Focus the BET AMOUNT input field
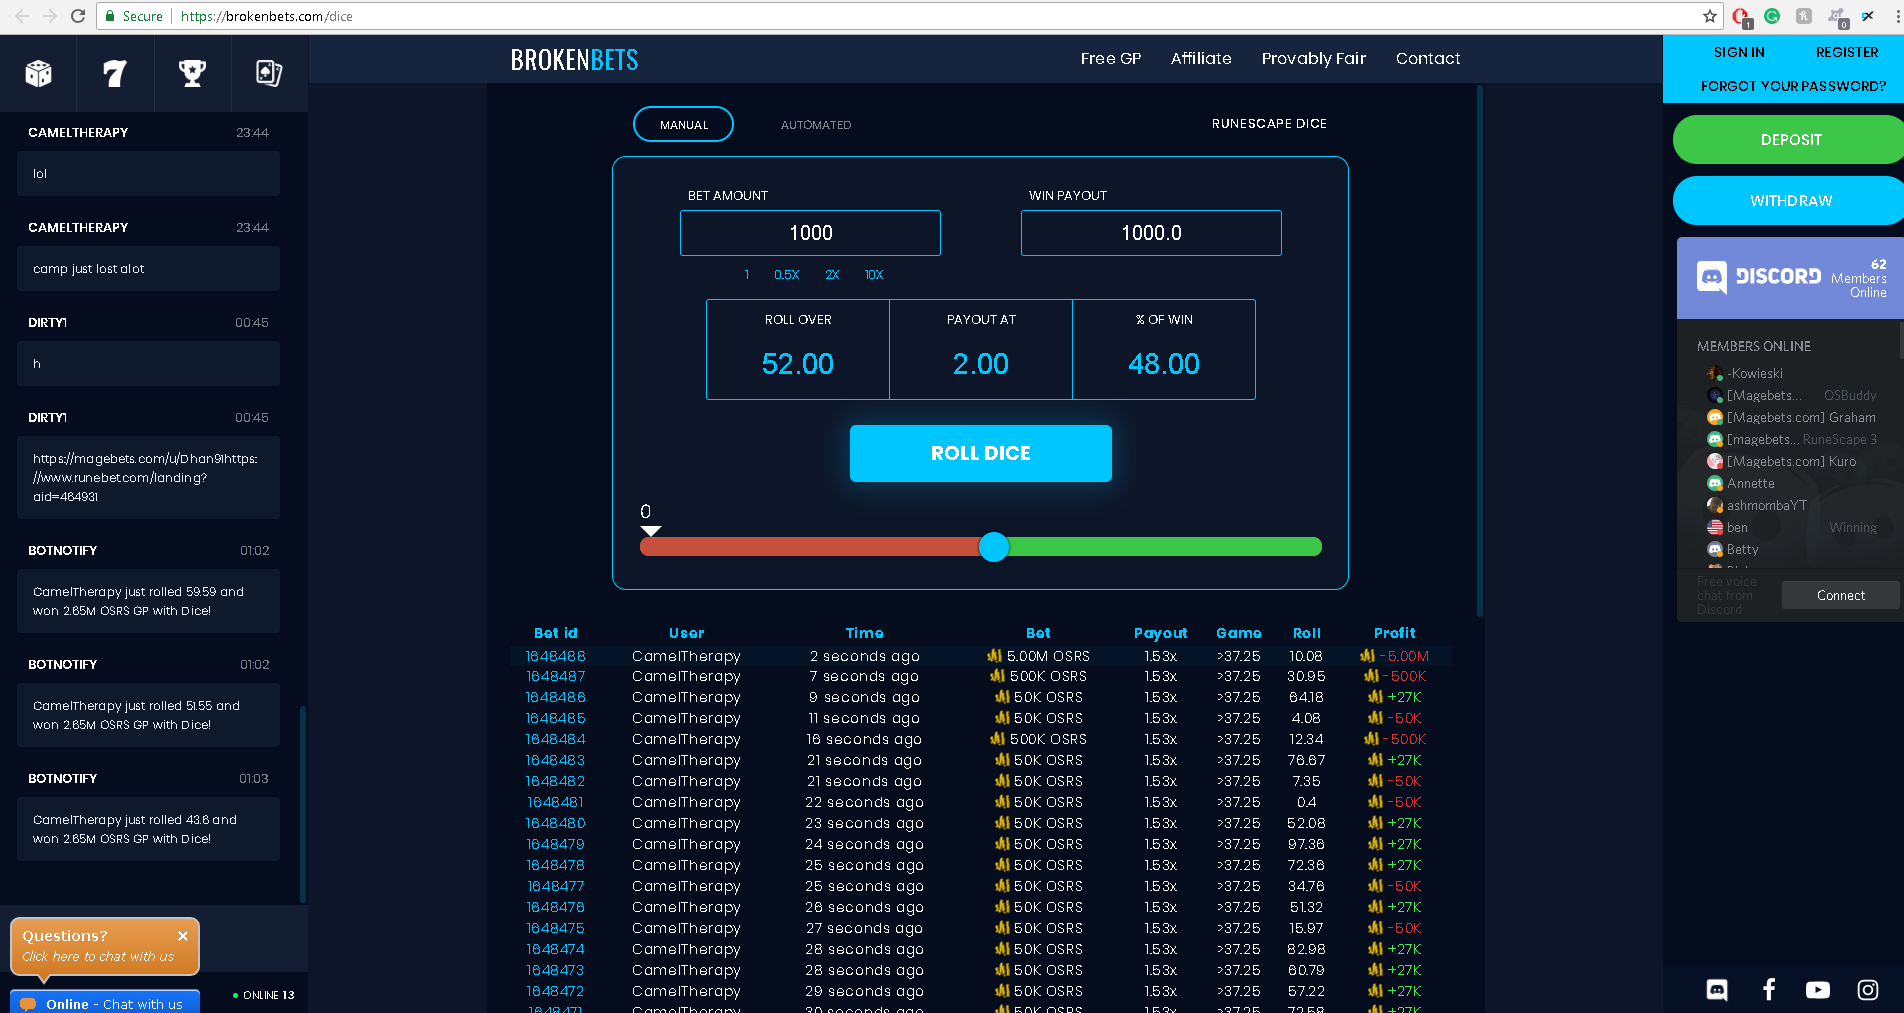1904x1013 pixels. coord(810,233)
